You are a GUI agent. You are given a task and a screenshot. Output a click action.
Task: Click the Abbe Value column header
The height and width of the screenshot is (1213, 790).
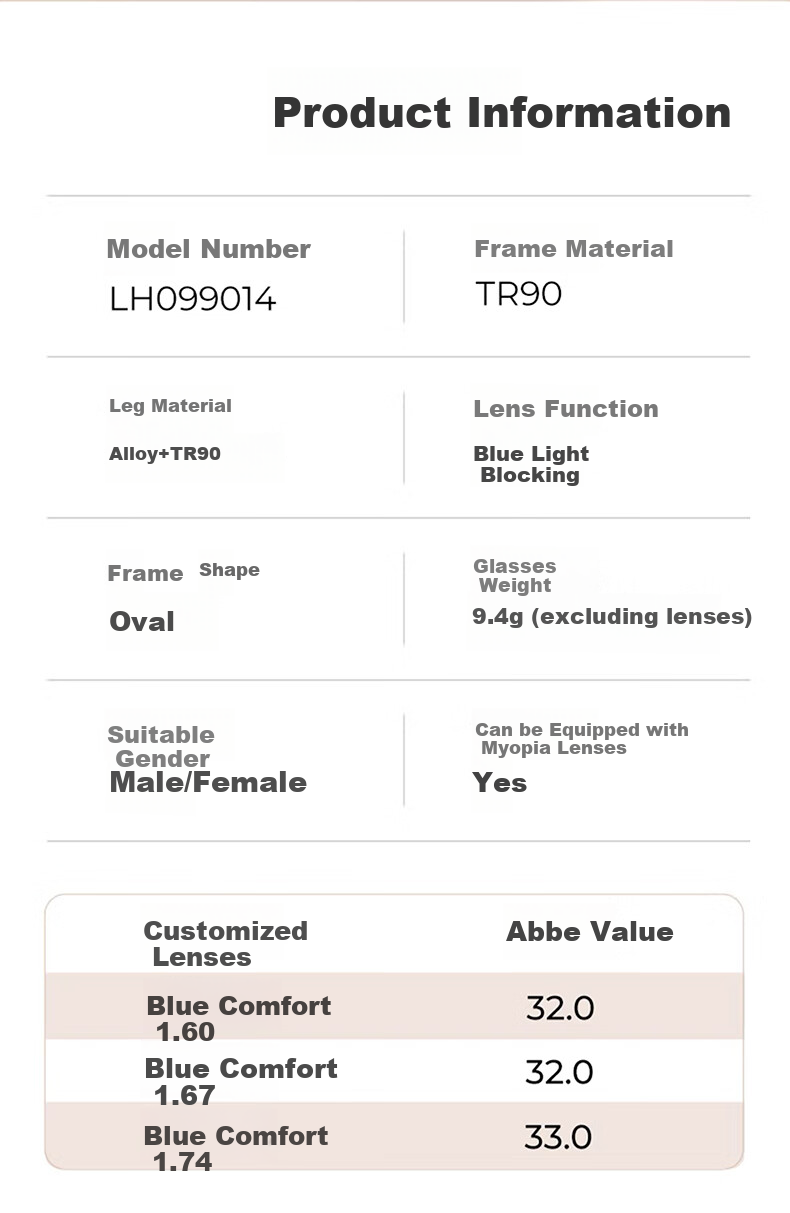point(590,932)
